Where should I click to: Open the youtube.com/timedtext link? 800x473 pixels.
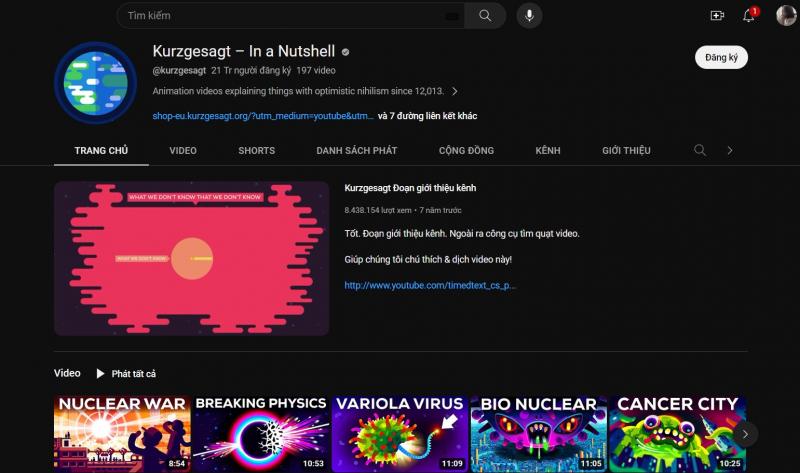[x=430, y=285]
